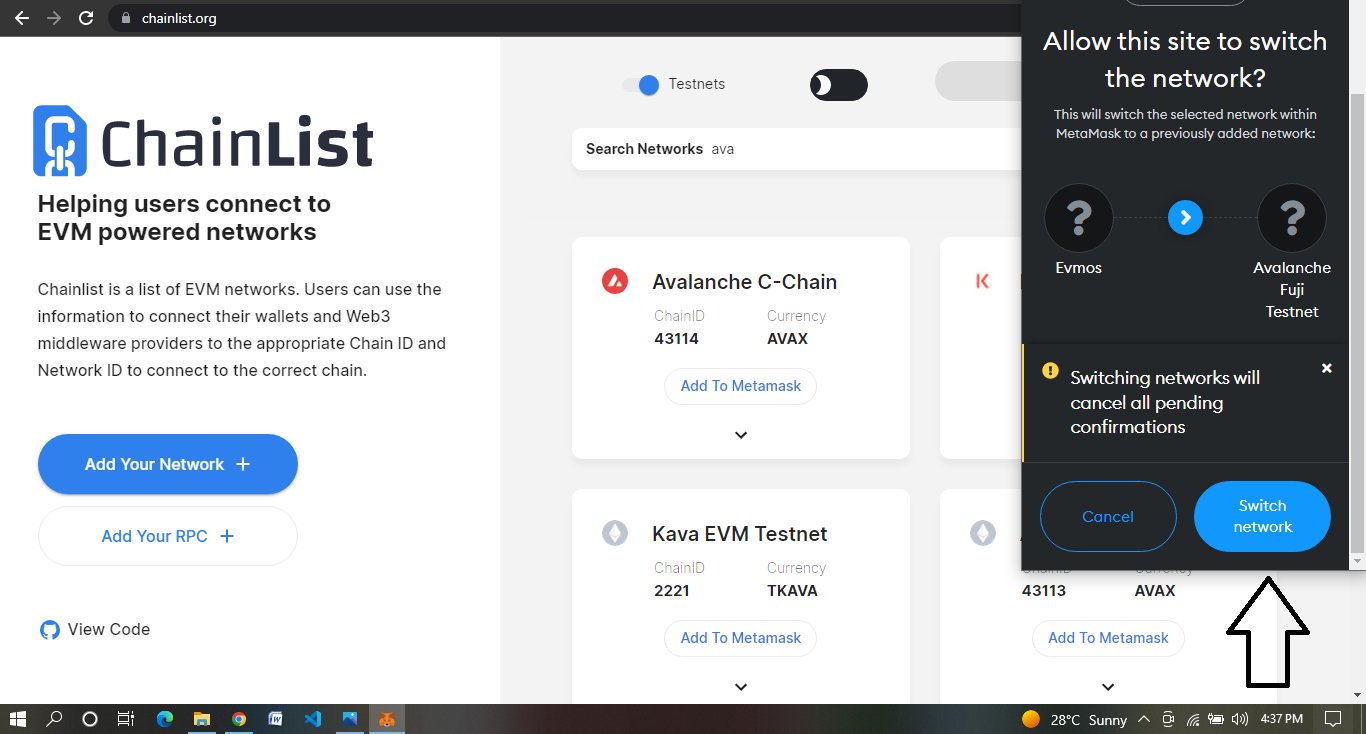
Task: Show hidden system tray icons
Action: click(1142, 719)
